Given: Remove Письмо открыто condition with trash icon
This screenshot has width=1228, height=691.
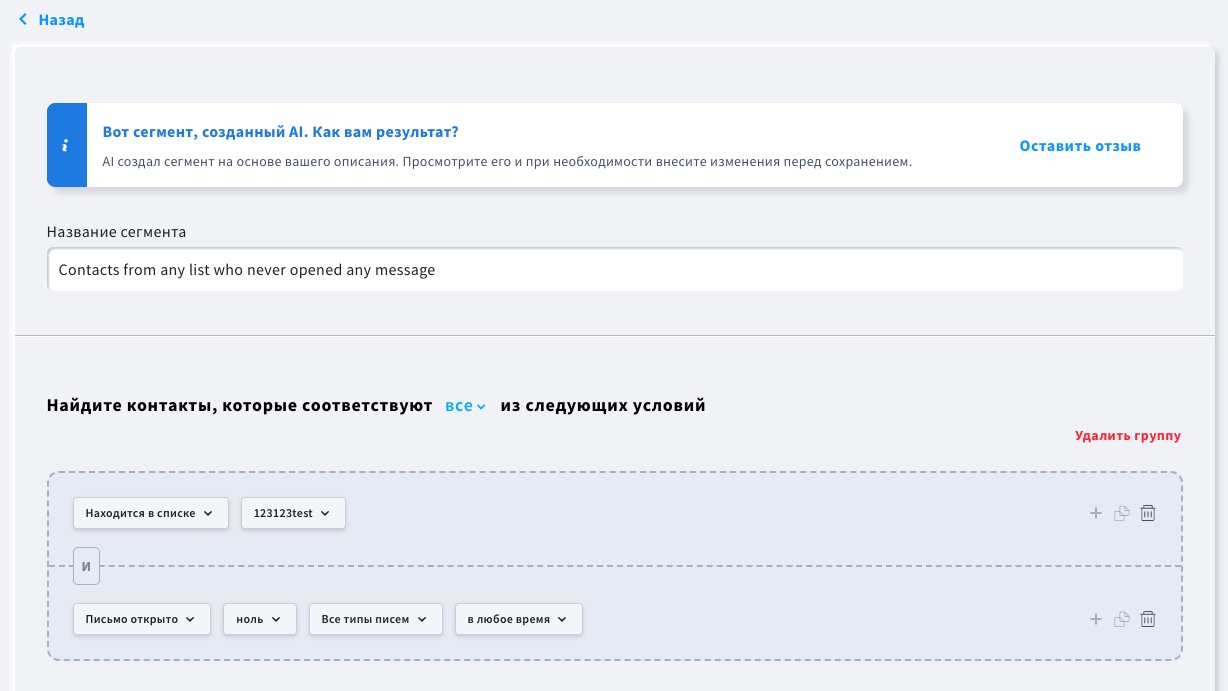Looking at the screenshot, I should click(x=1148, y=619).
